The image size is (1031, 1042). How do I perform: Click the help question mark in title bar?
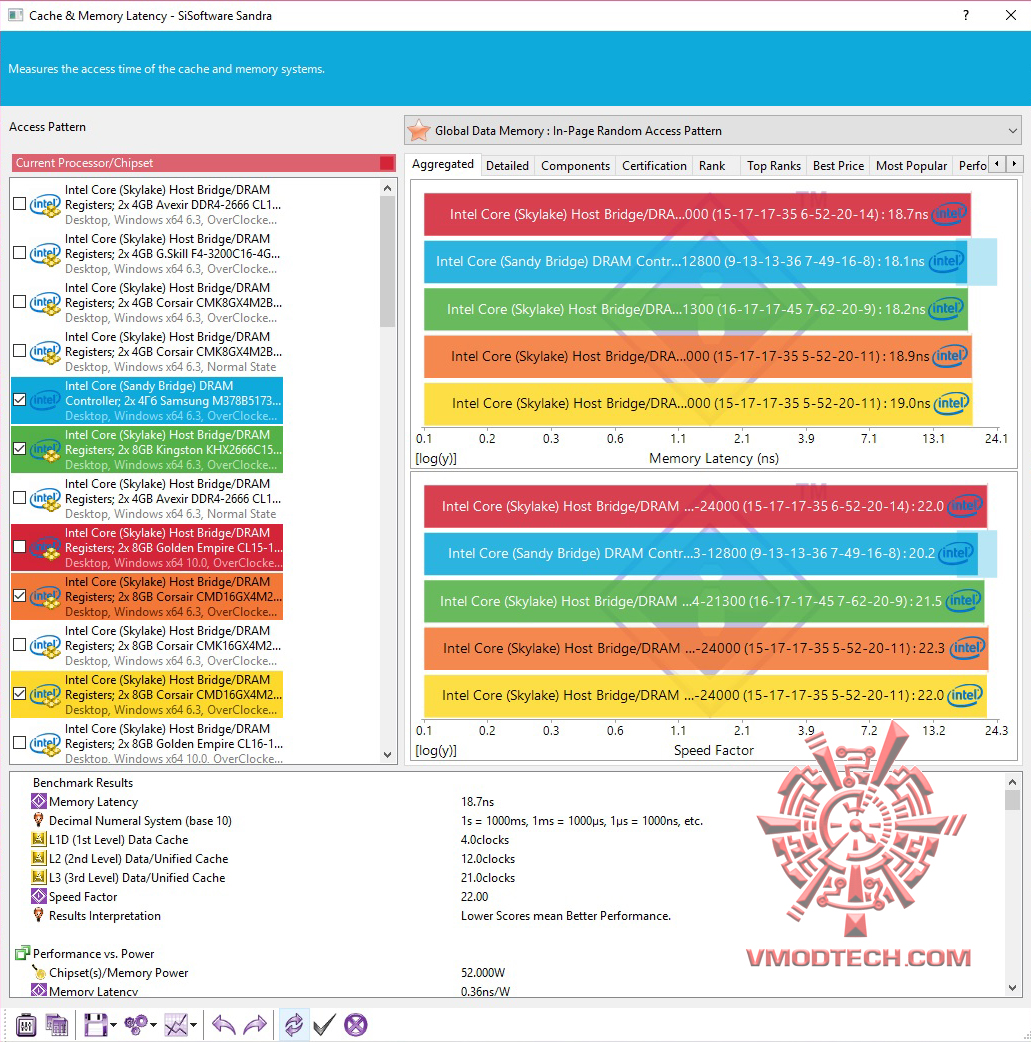point(966,15)
